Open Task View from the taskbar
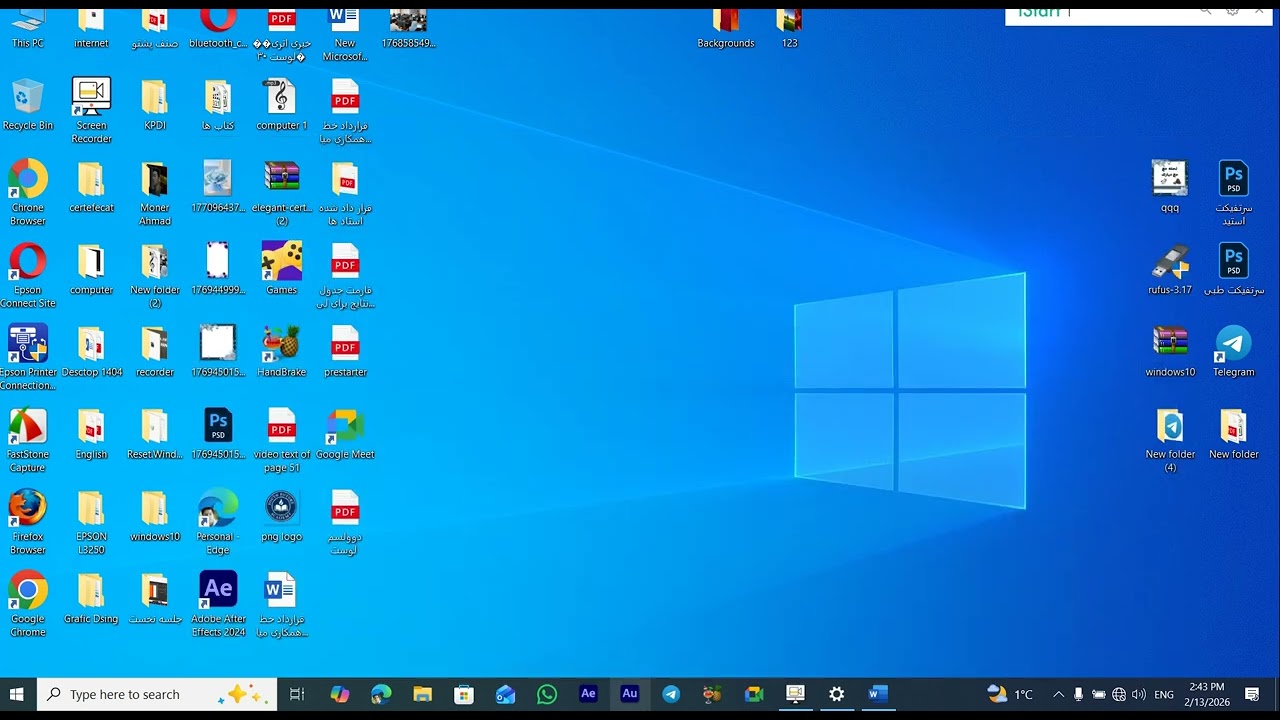The image size is (1280, 720). click(x=297, y=694)
